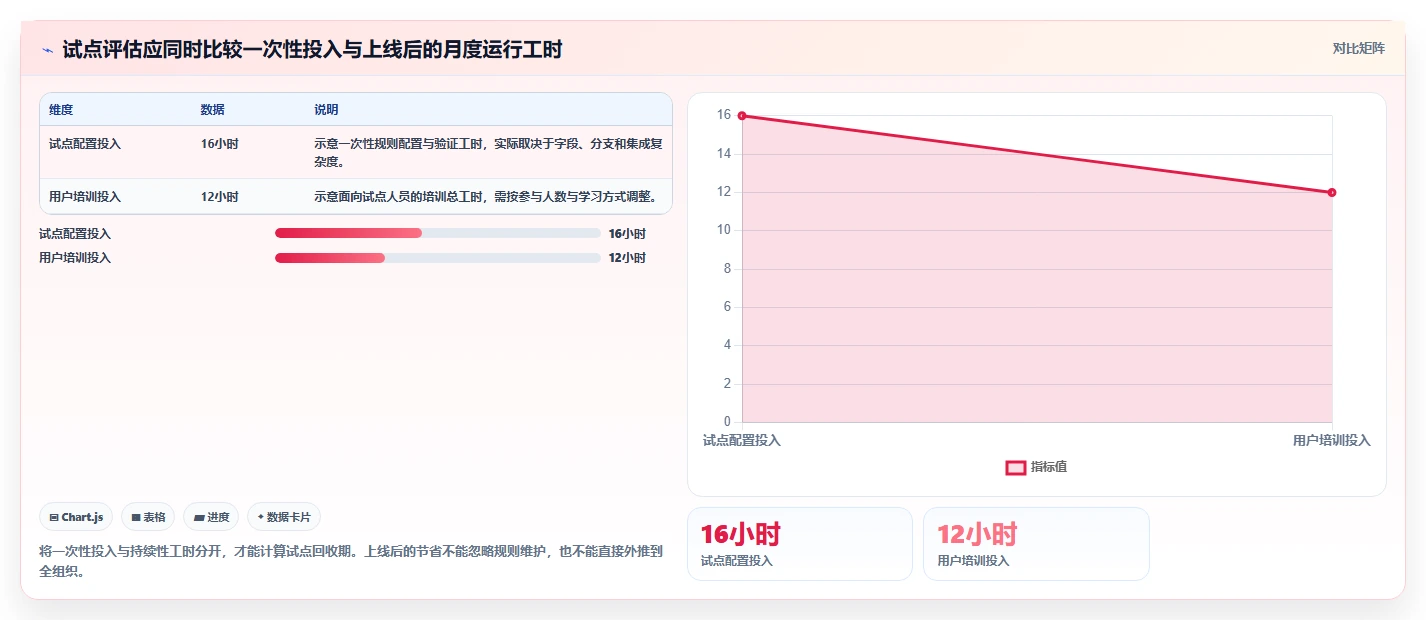Click the footnote starting 将一次性投入
The width and height of the screenshot is (1426, 620).
(x=351, y=562)
